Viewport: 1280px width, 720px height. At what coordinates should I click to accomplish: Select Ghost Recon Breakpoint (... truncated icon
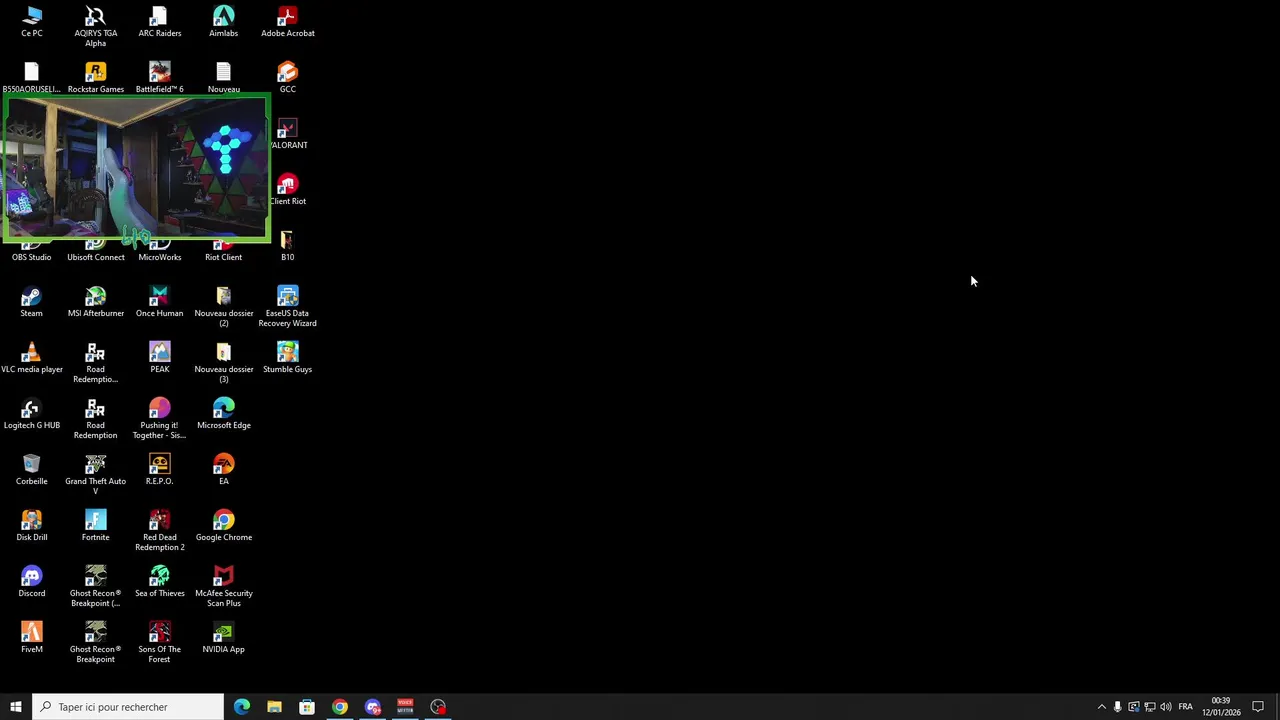(x=95, y=586)
